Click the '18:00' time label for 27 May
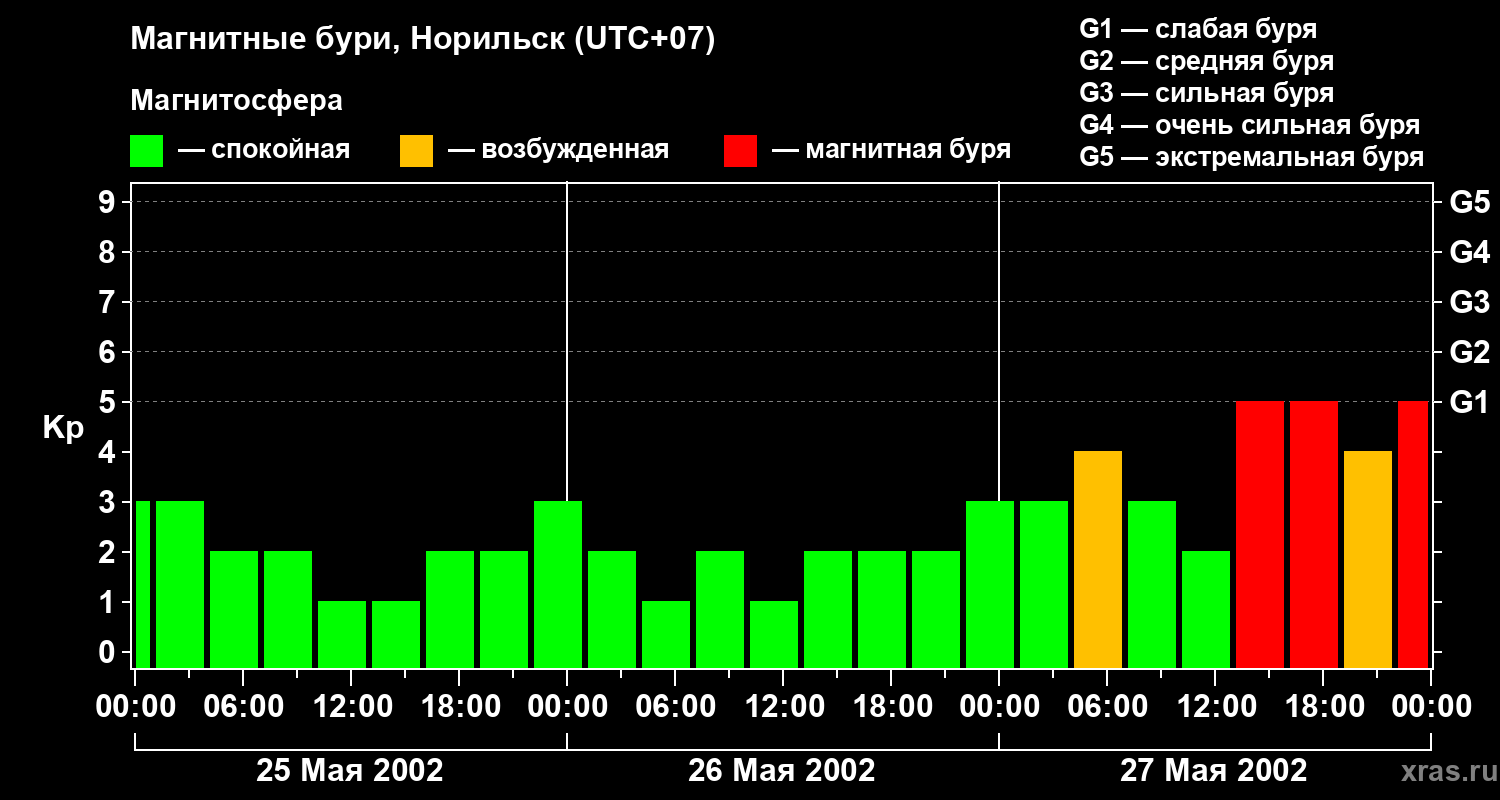Image resolution: width=1500 pixels, height=800 pixels. pos(1323,707)
